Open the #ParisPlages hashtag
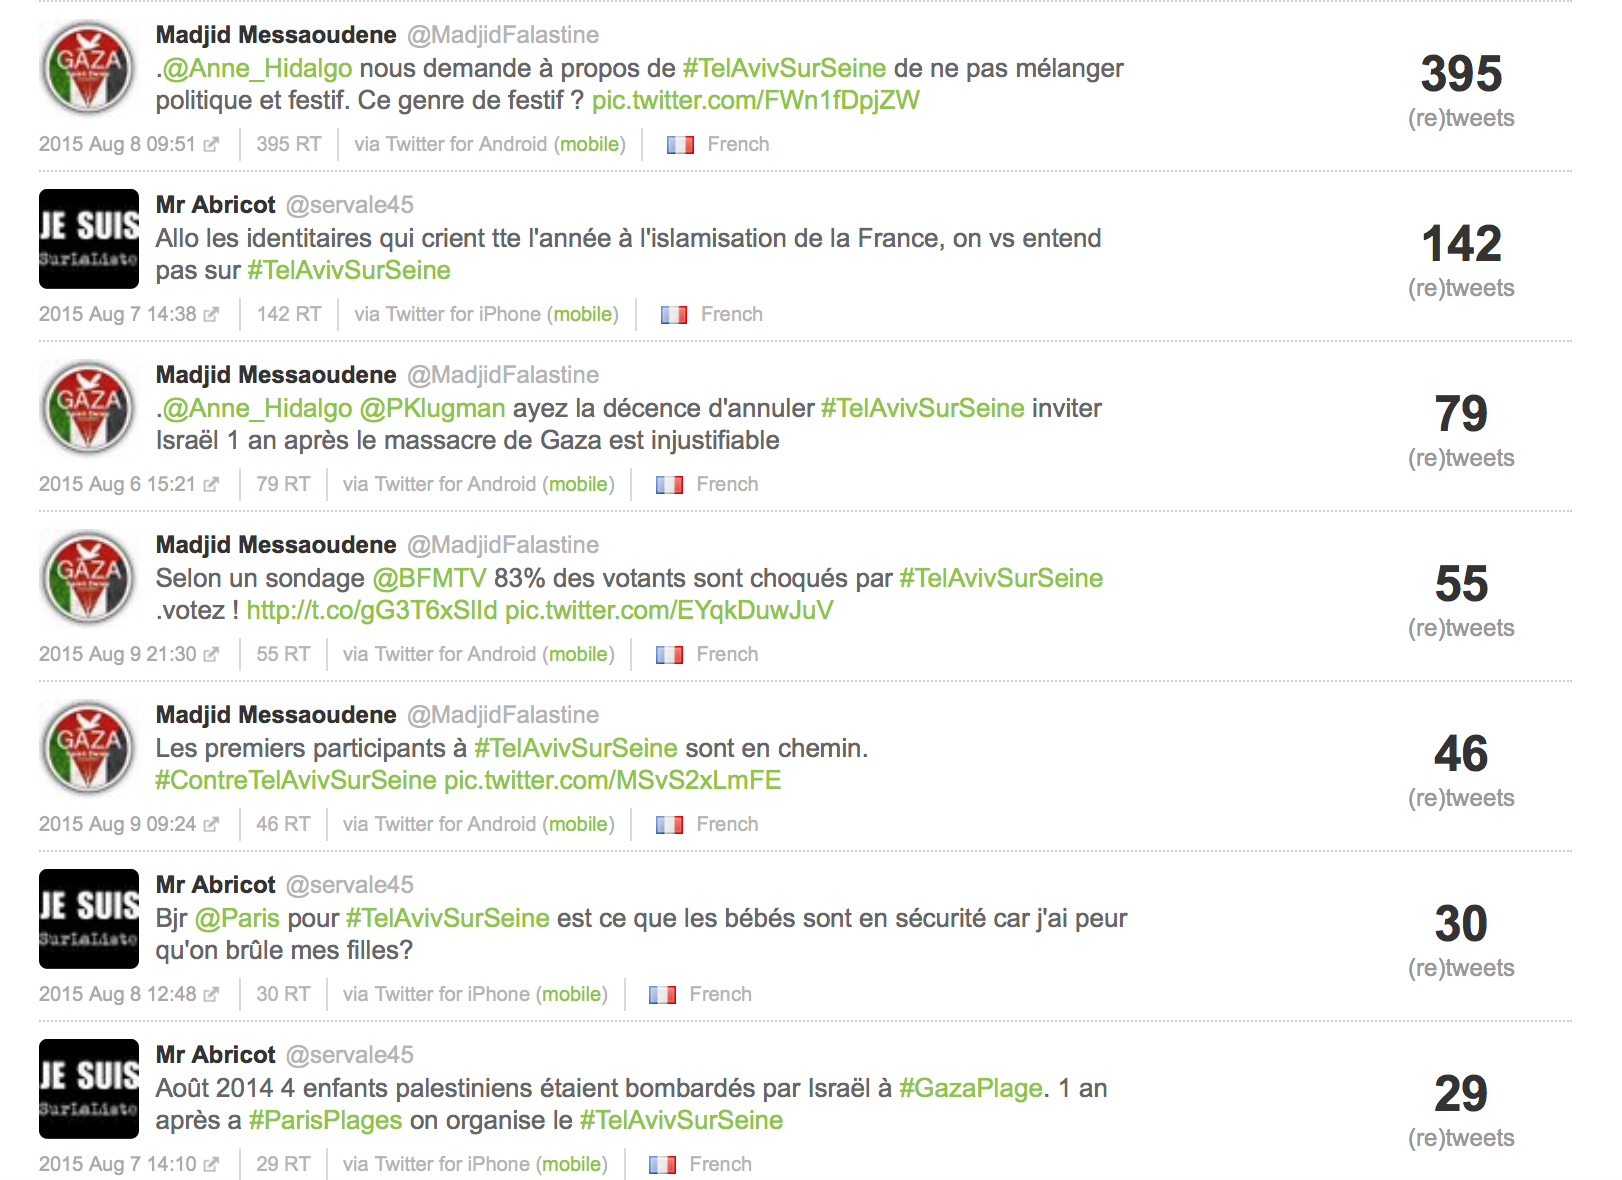The height and width of the screenshot is (1180, 1622). click(x=325, y=1121)
